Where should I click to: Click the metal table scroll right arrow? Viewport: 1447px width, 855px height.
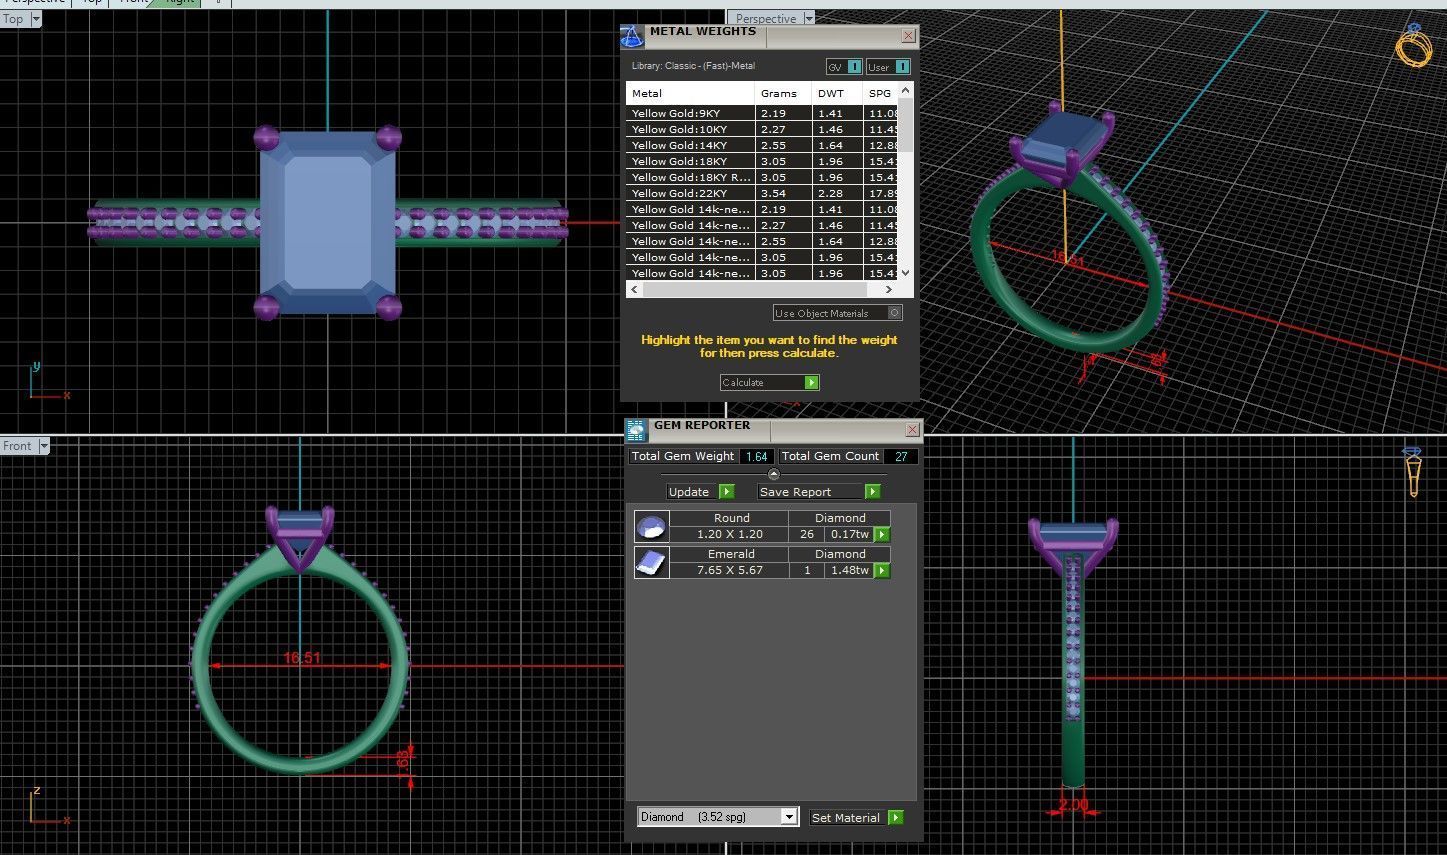(x=889, y=289)
